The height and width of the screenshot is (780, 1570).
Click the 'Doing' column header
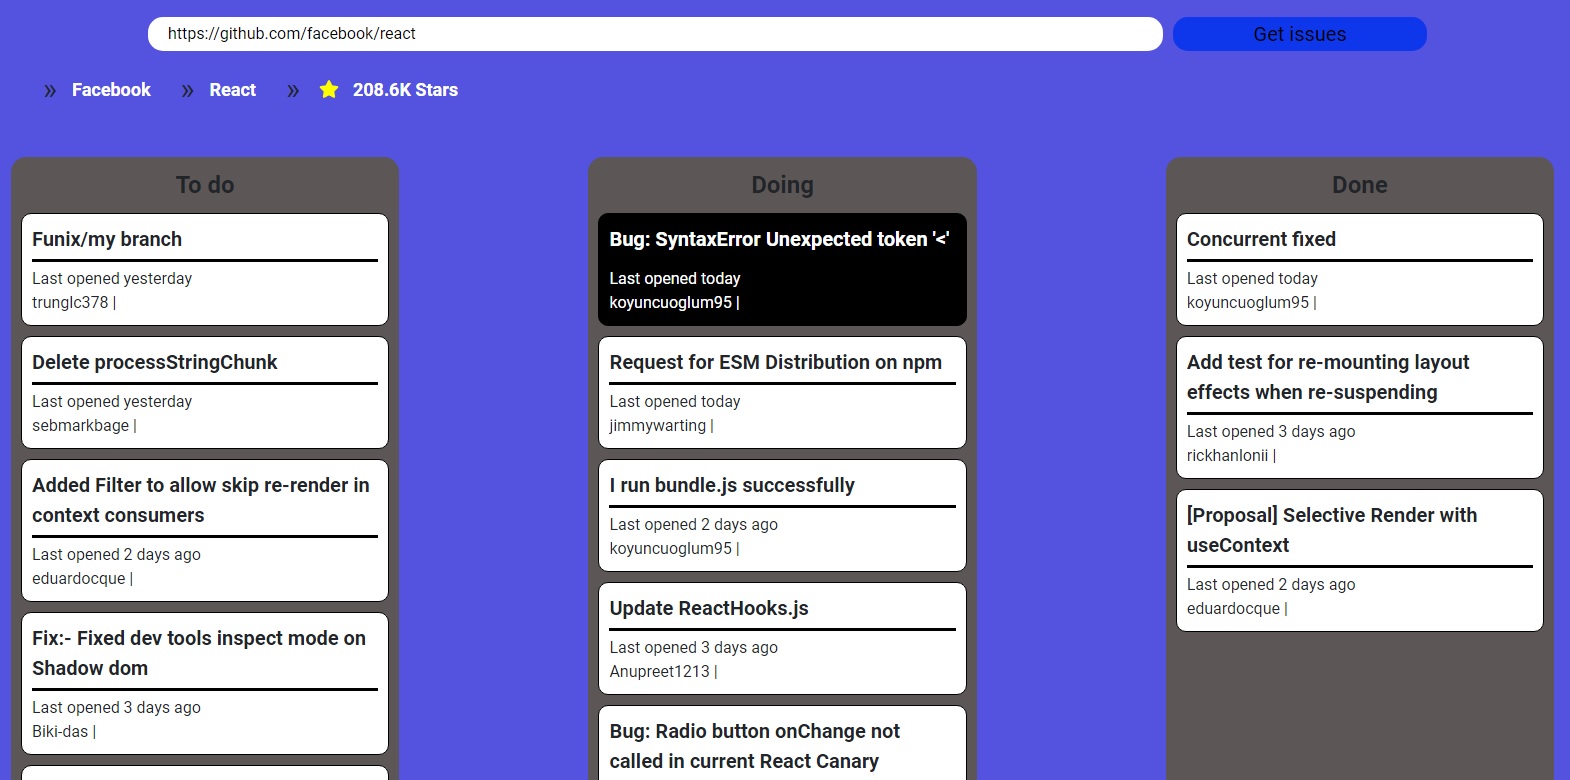(x=782, y=185)
